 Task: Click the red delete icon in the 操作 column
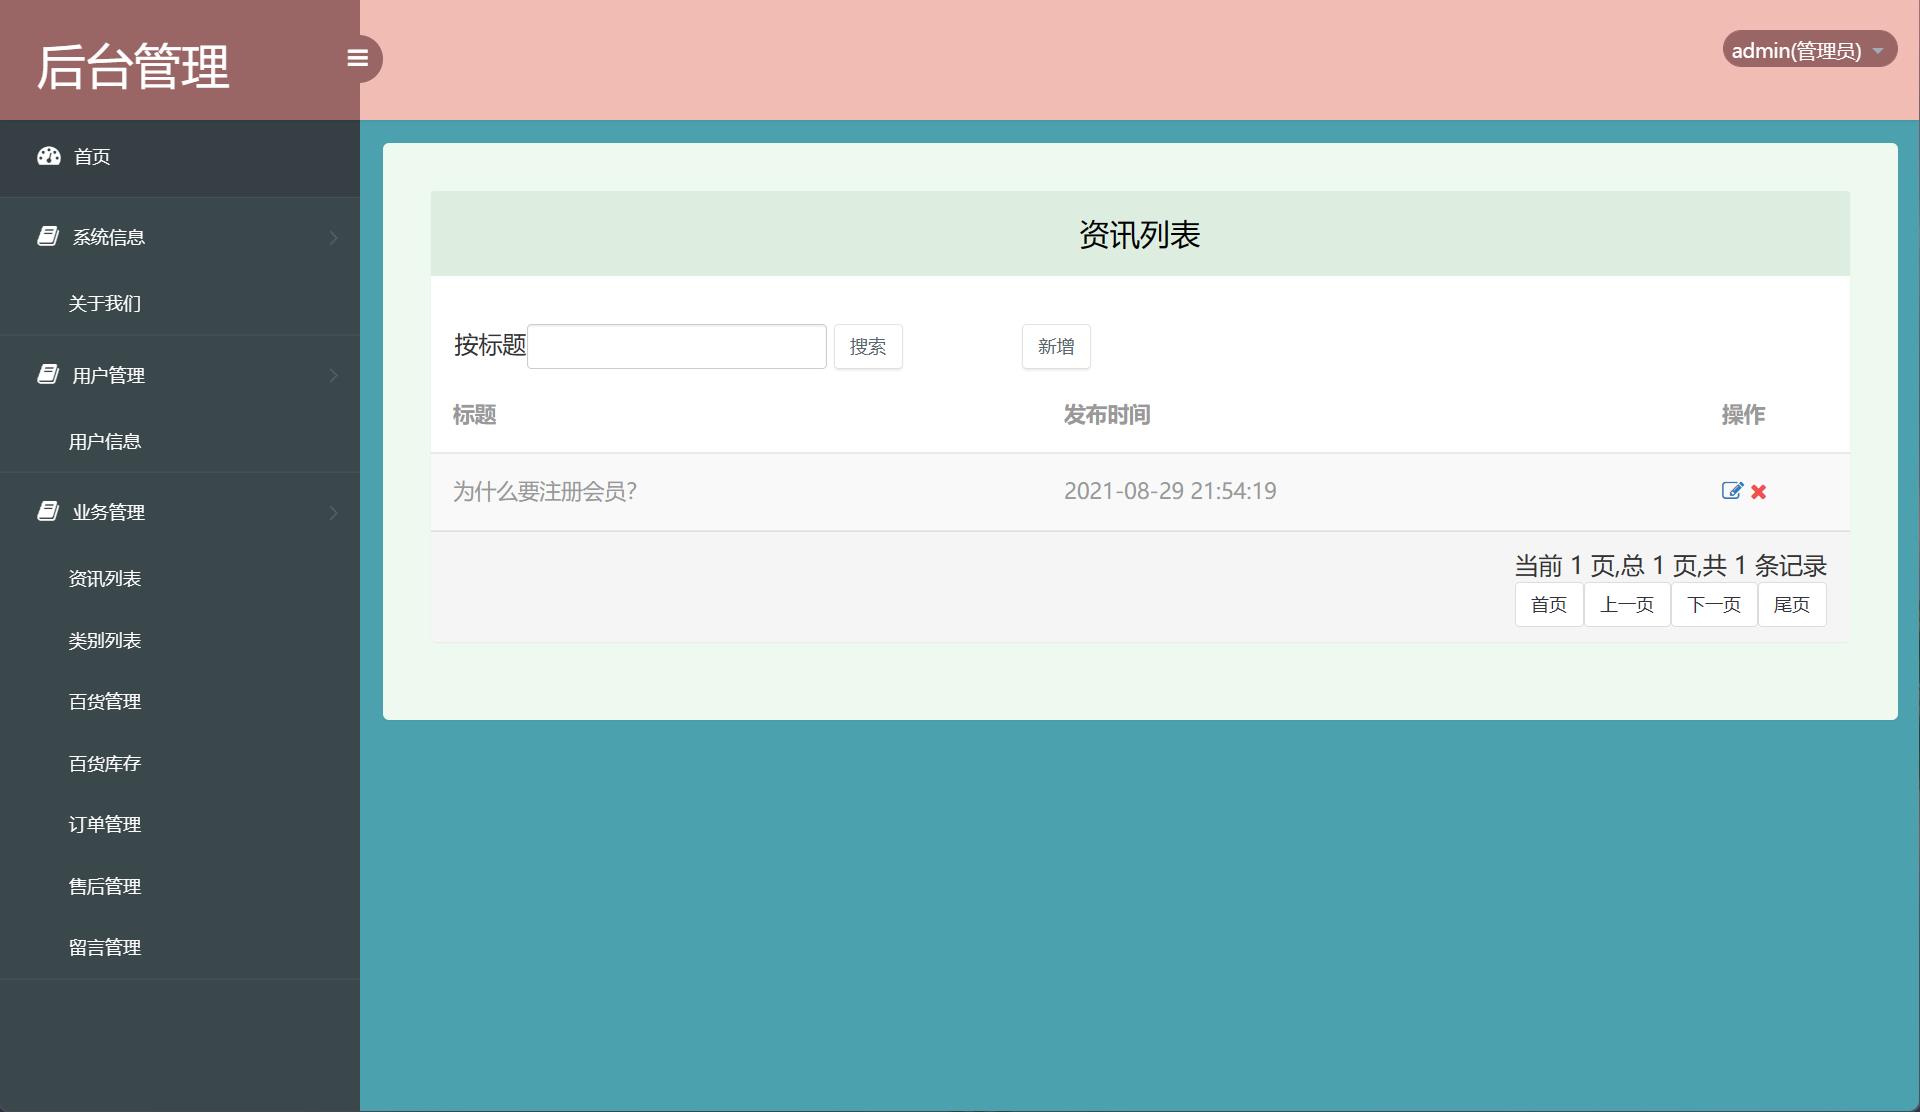[x=1759, y=492]
